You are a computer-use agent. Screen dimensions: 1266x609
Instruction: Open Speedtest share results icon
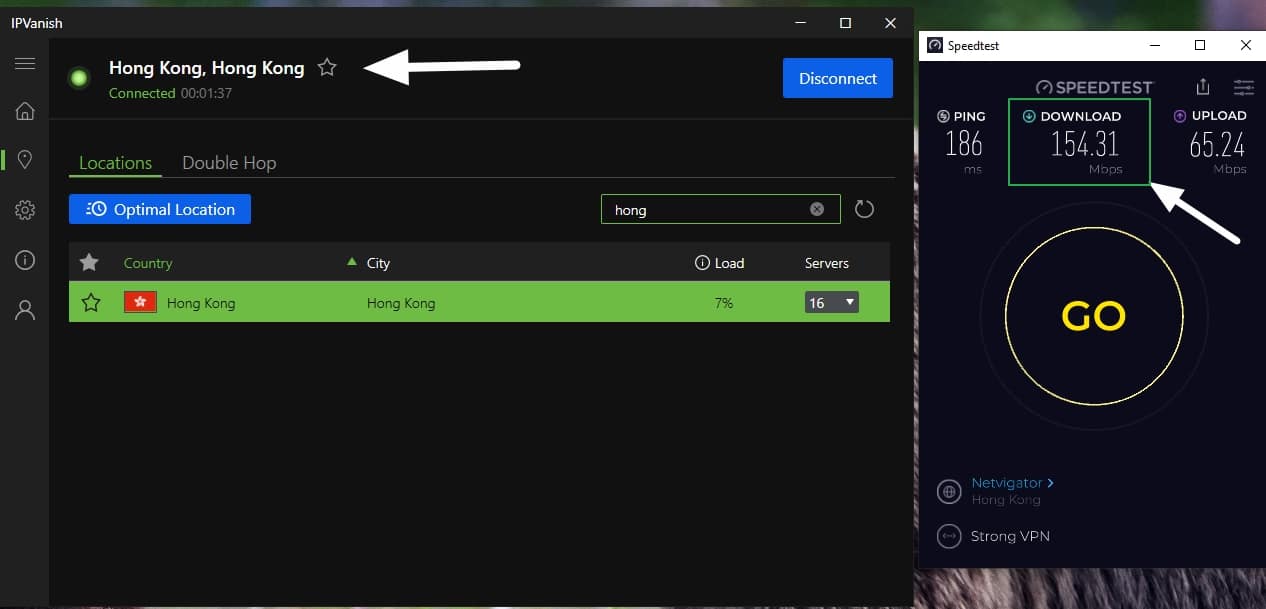coord(1203,87)
